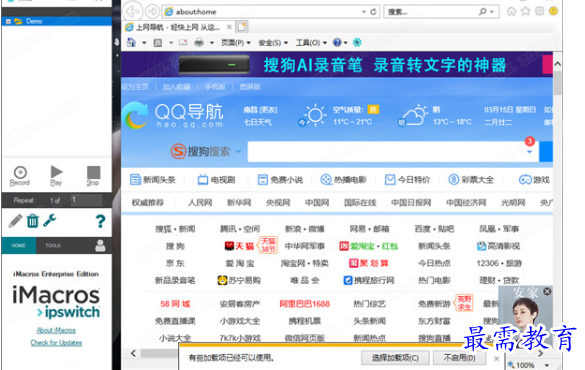Open 携程旅行网 site link
Viewport: 585px width, 370px height.
click(x=369, y=280)
